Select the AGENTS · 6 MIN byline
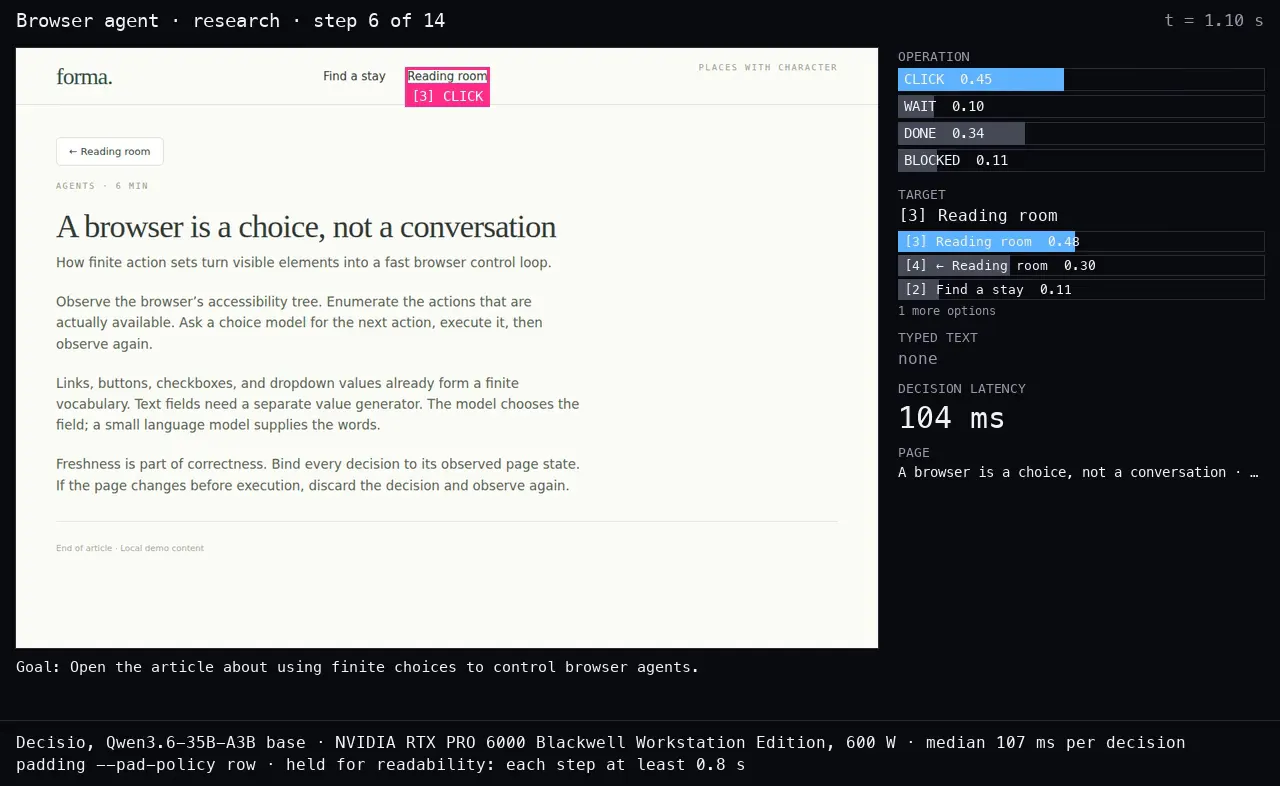The height and width of the screenshot is (786, 1280). 102,186
